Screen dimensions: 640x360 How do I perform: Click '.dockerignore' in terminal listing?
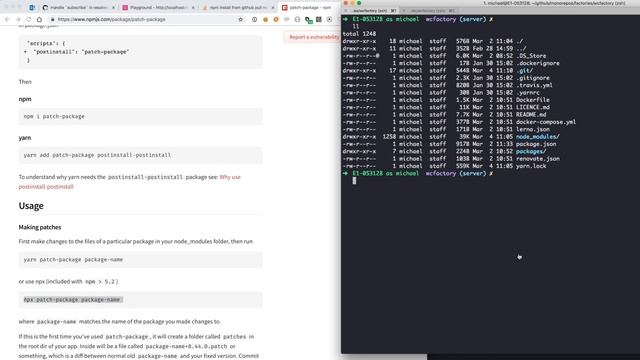[538, 63]
